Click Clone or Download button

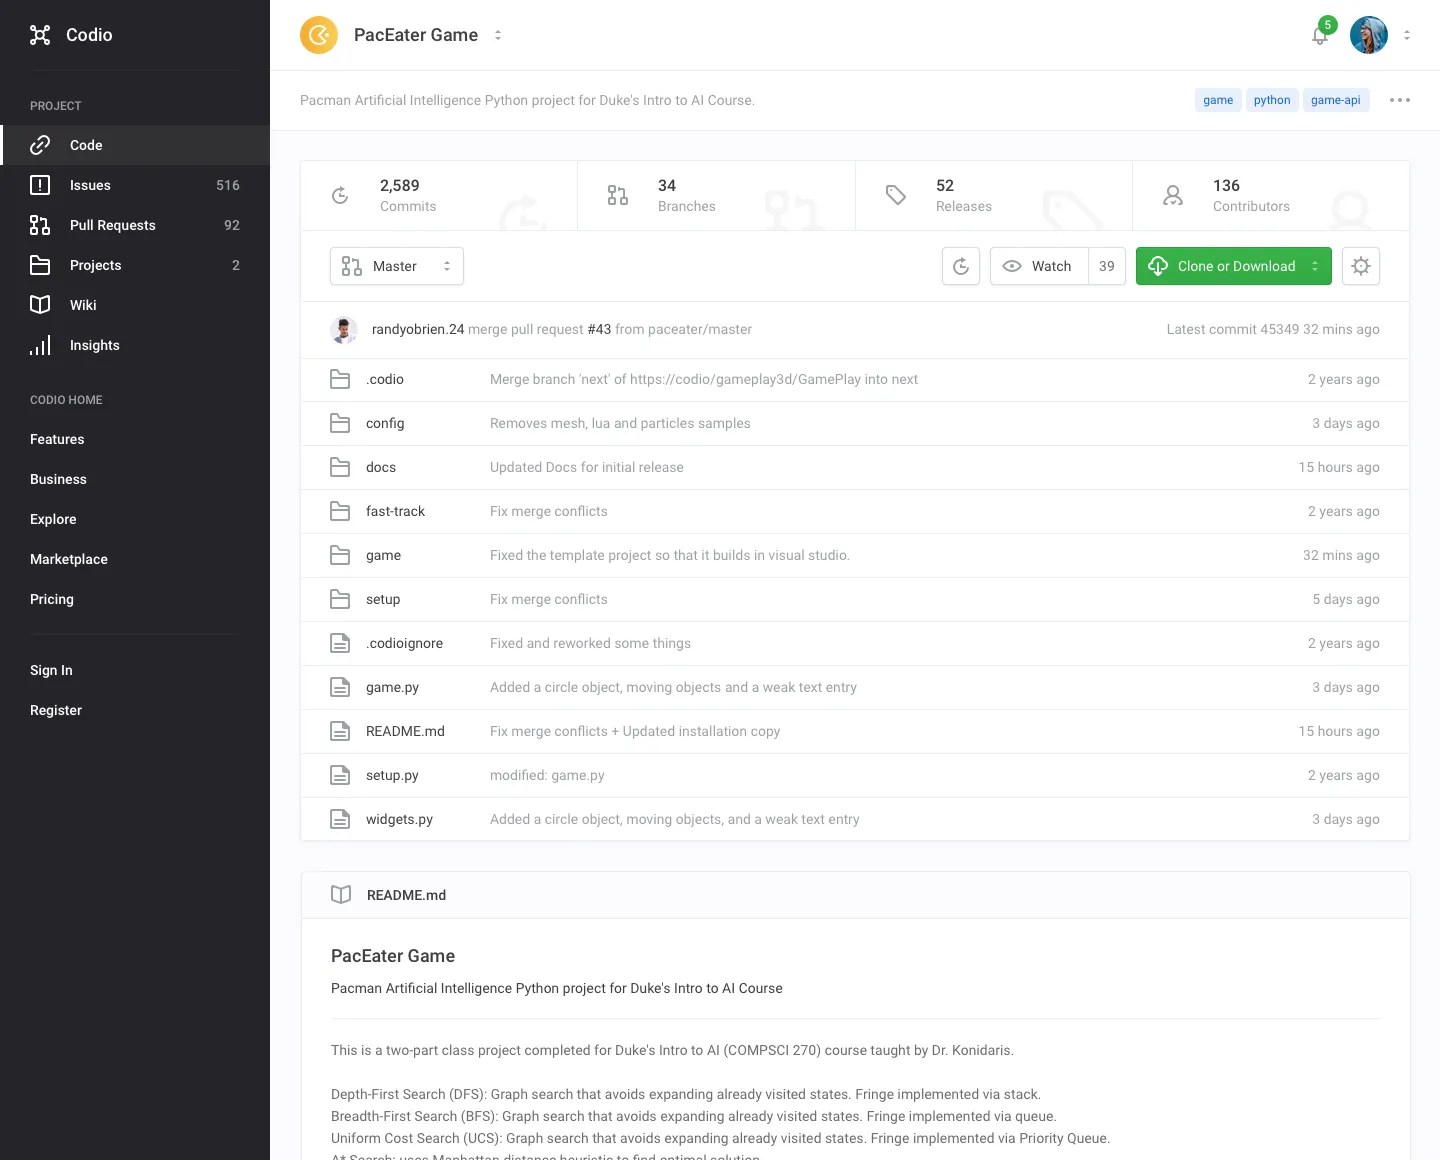coord(1234,266)
